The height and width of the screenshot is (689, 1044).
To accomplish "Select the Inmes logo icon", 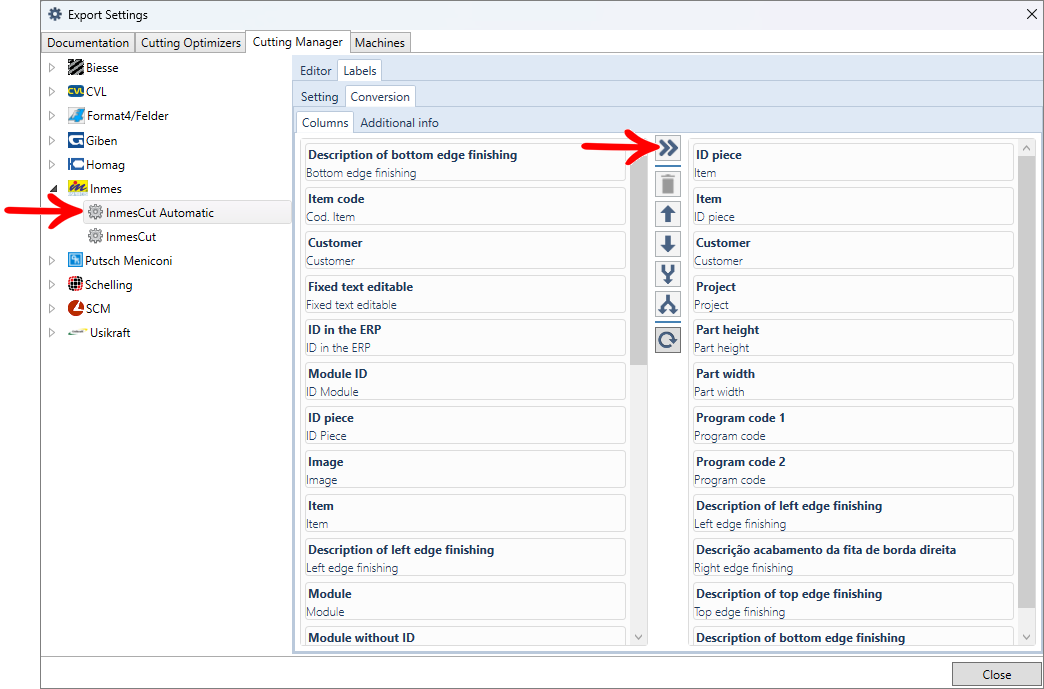I will 77,188.
